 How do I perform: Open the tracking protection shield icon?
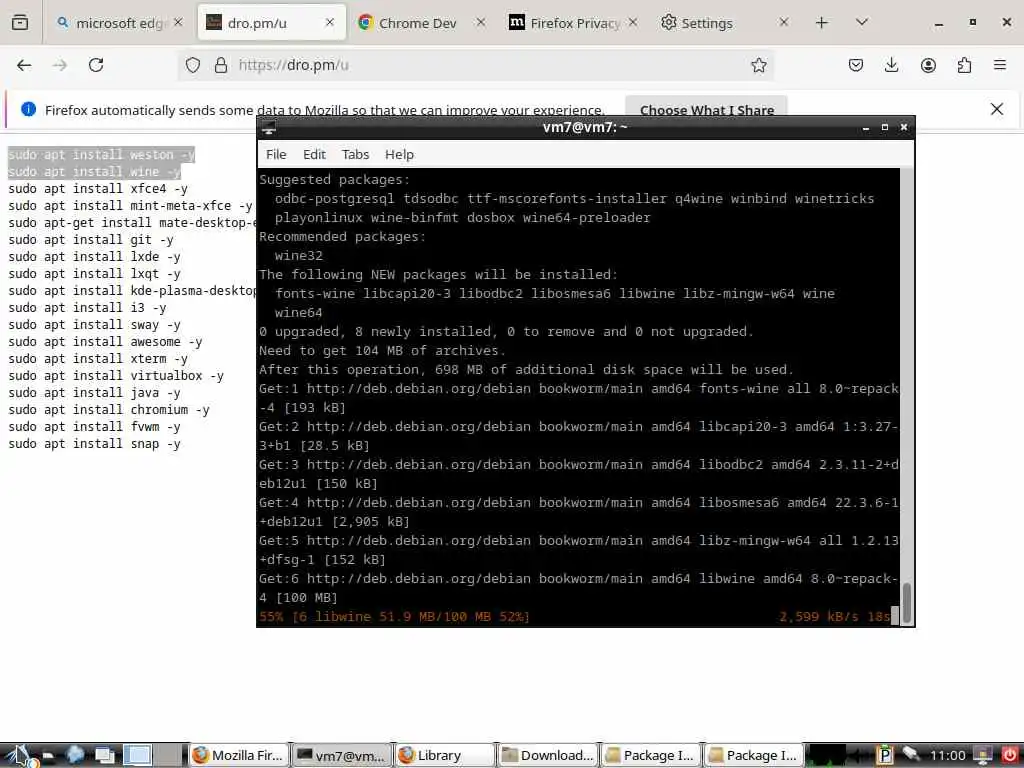coord(193,65)
